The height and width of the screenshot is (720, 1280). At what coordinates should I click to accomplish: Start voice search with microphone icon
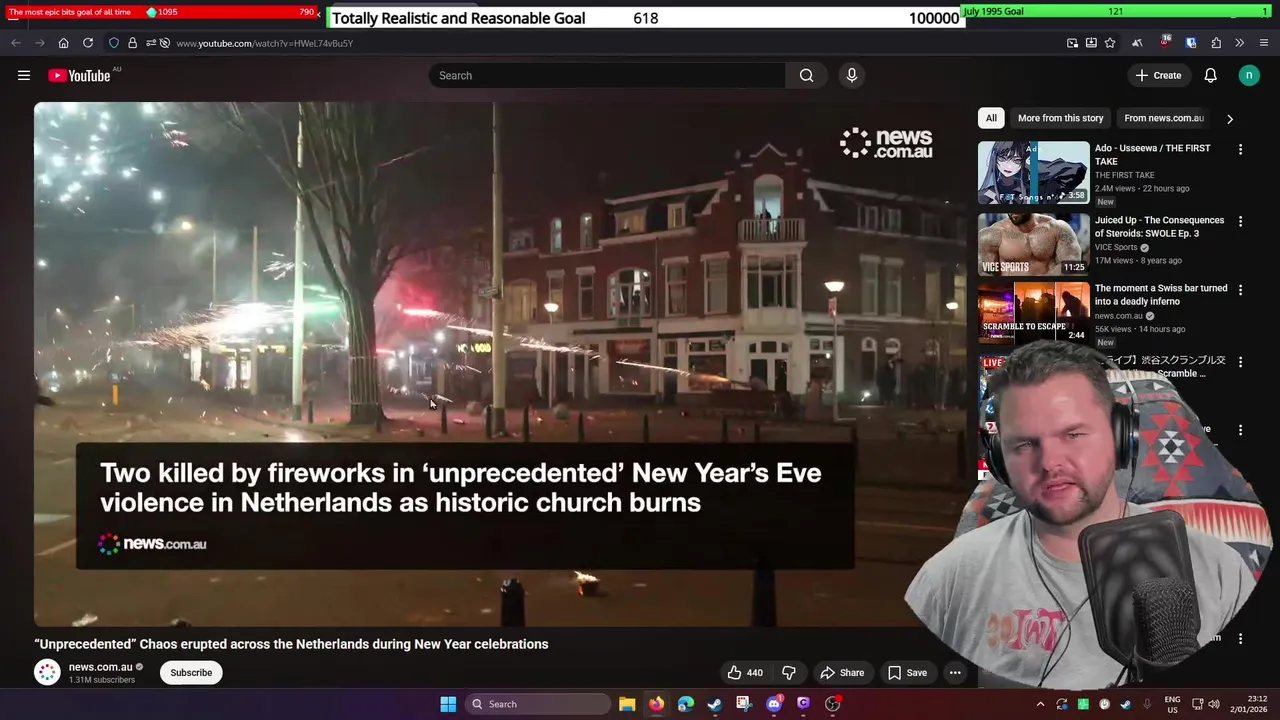click(x=852, y=75)
